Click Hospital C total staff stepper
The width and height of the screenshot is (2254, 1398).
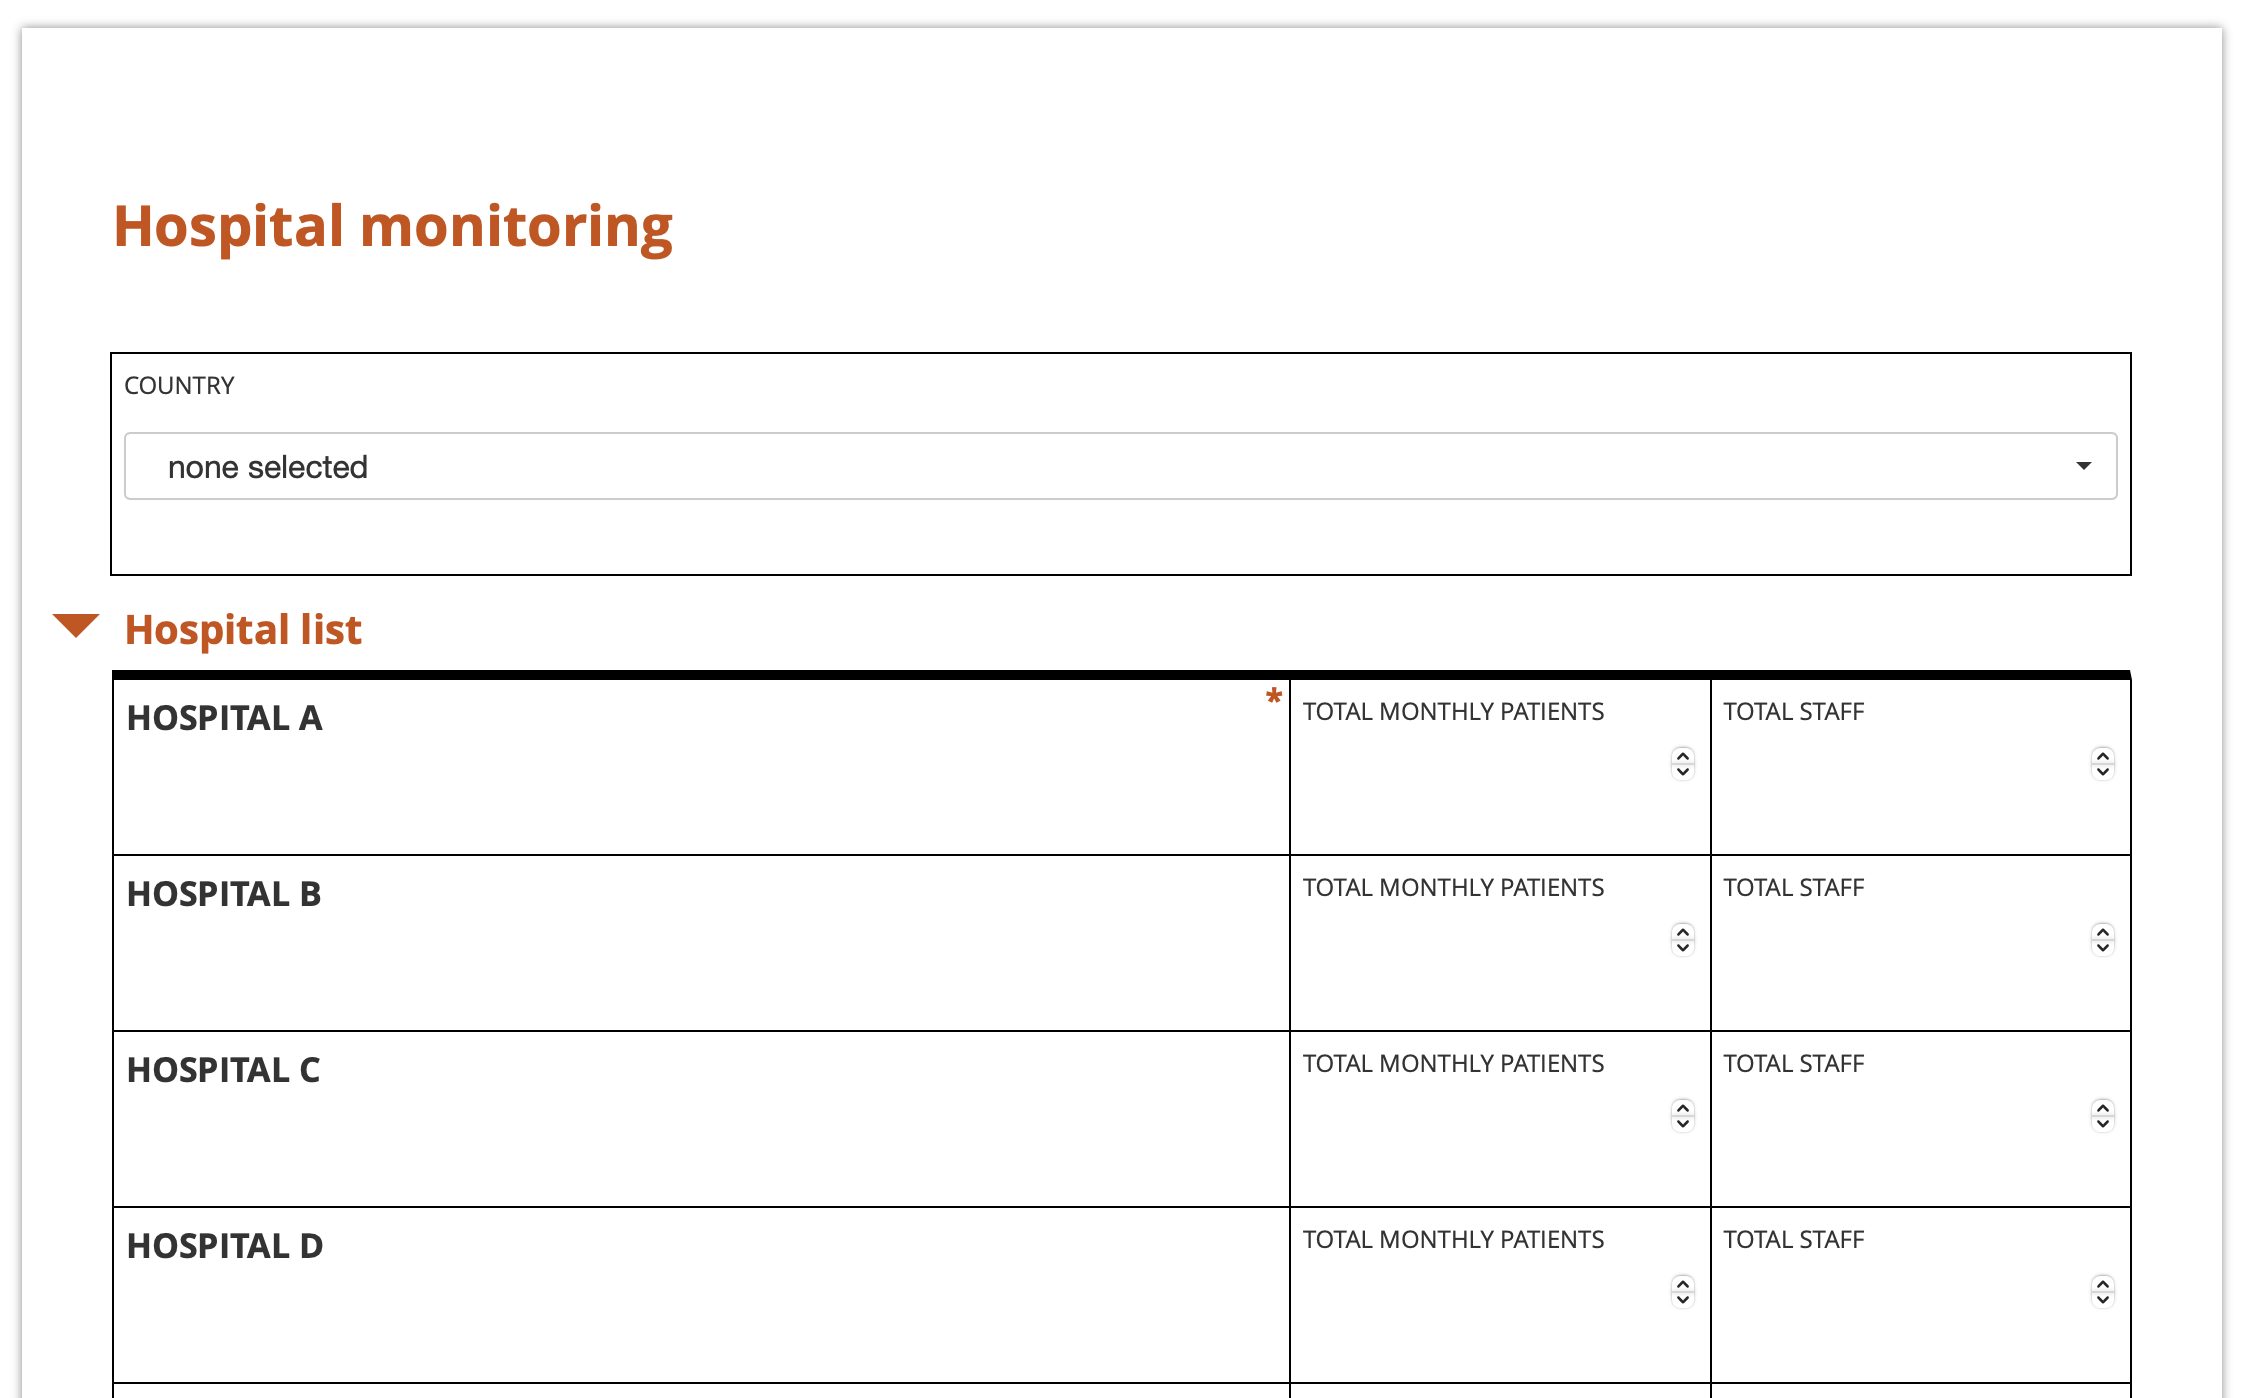coord(2103,1115)
